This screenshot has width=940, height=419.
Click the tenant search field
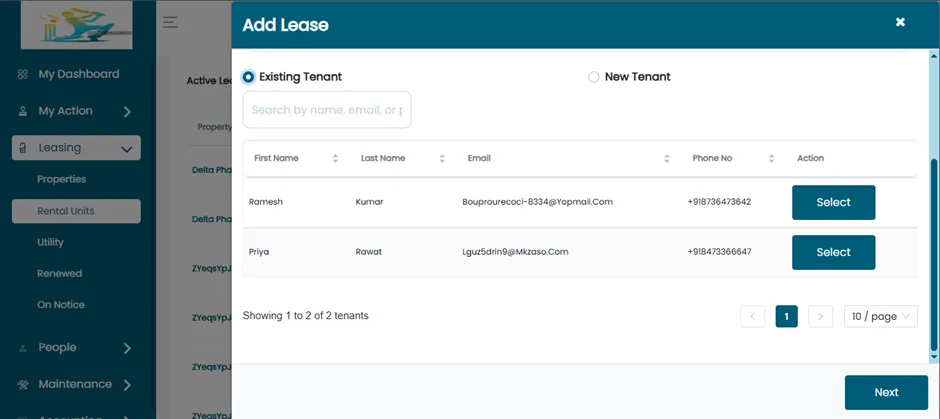coord(327,110)
